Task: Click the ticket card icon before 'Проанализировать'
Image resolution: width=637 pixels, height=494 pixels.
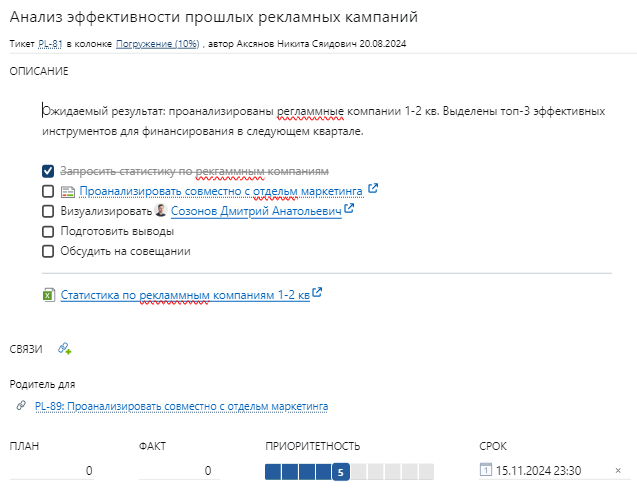Action: 68,191
